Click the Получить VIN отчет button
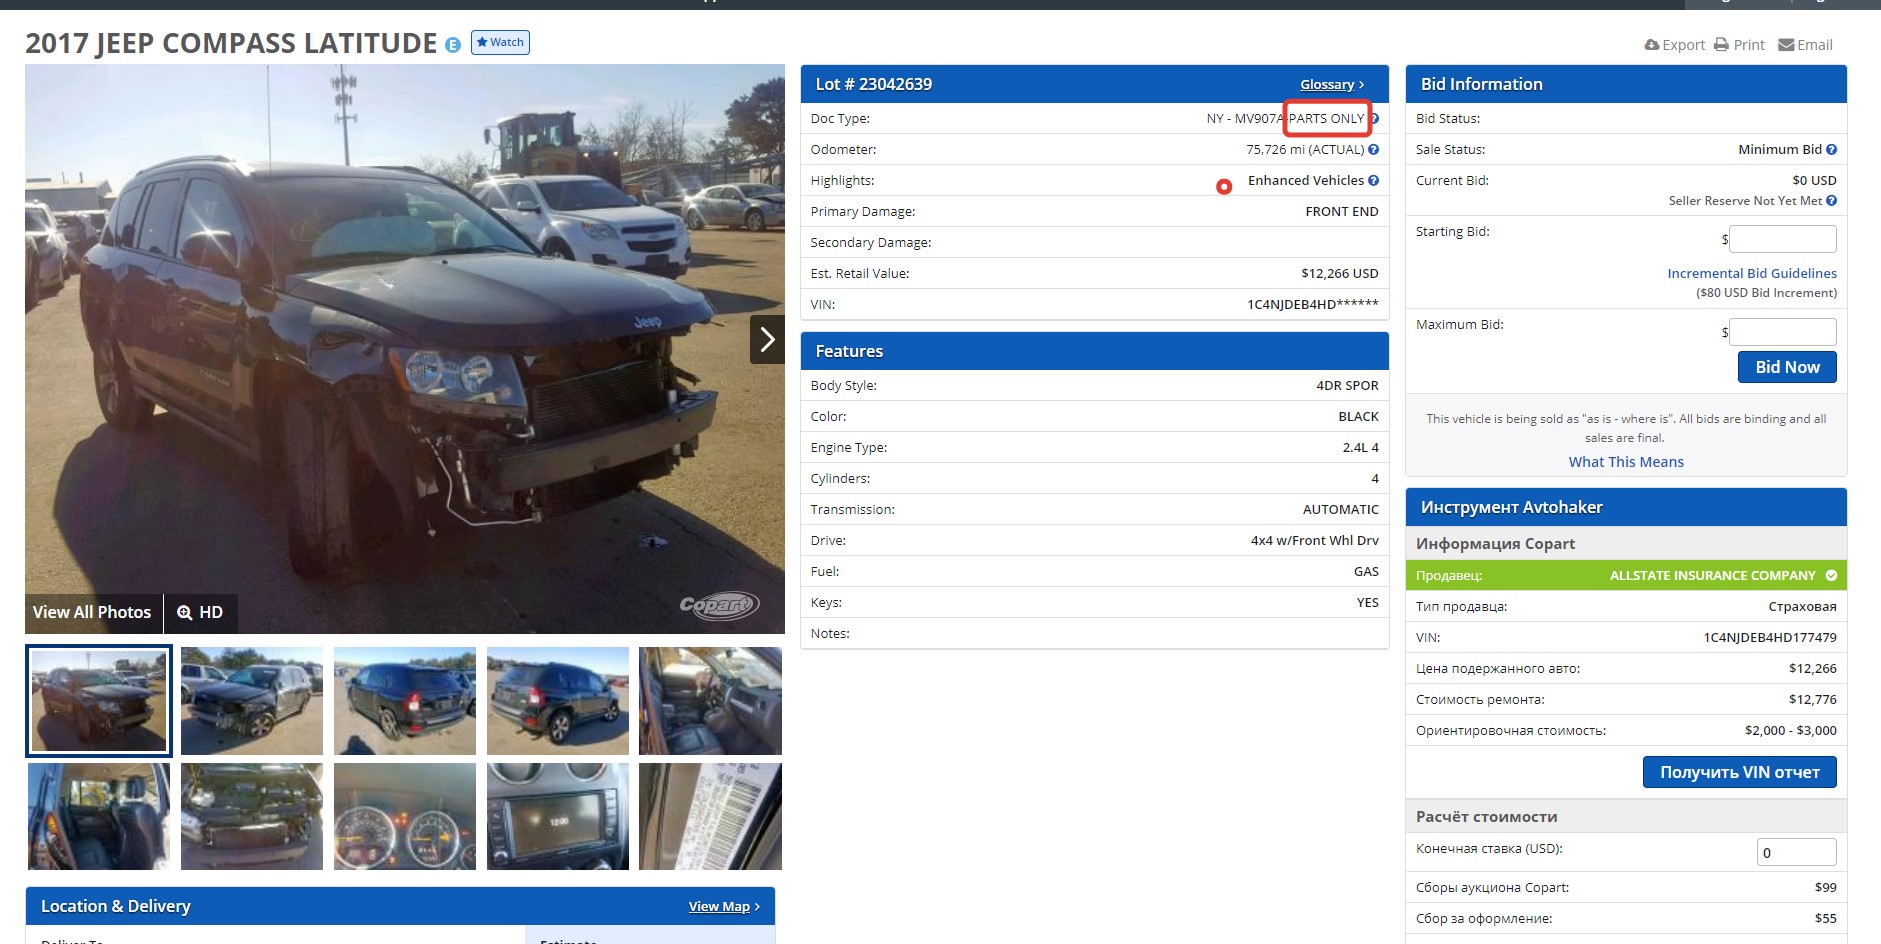This screenshot has height=944, width=1881. pyautogui.click(x=1739, y=772)
